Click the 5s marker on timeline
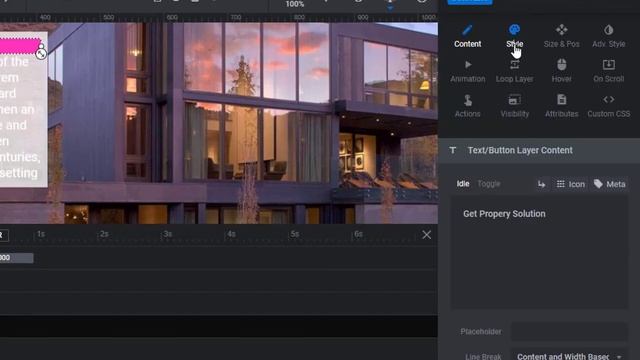Screen dimensions: 640x360 point(295,234)
